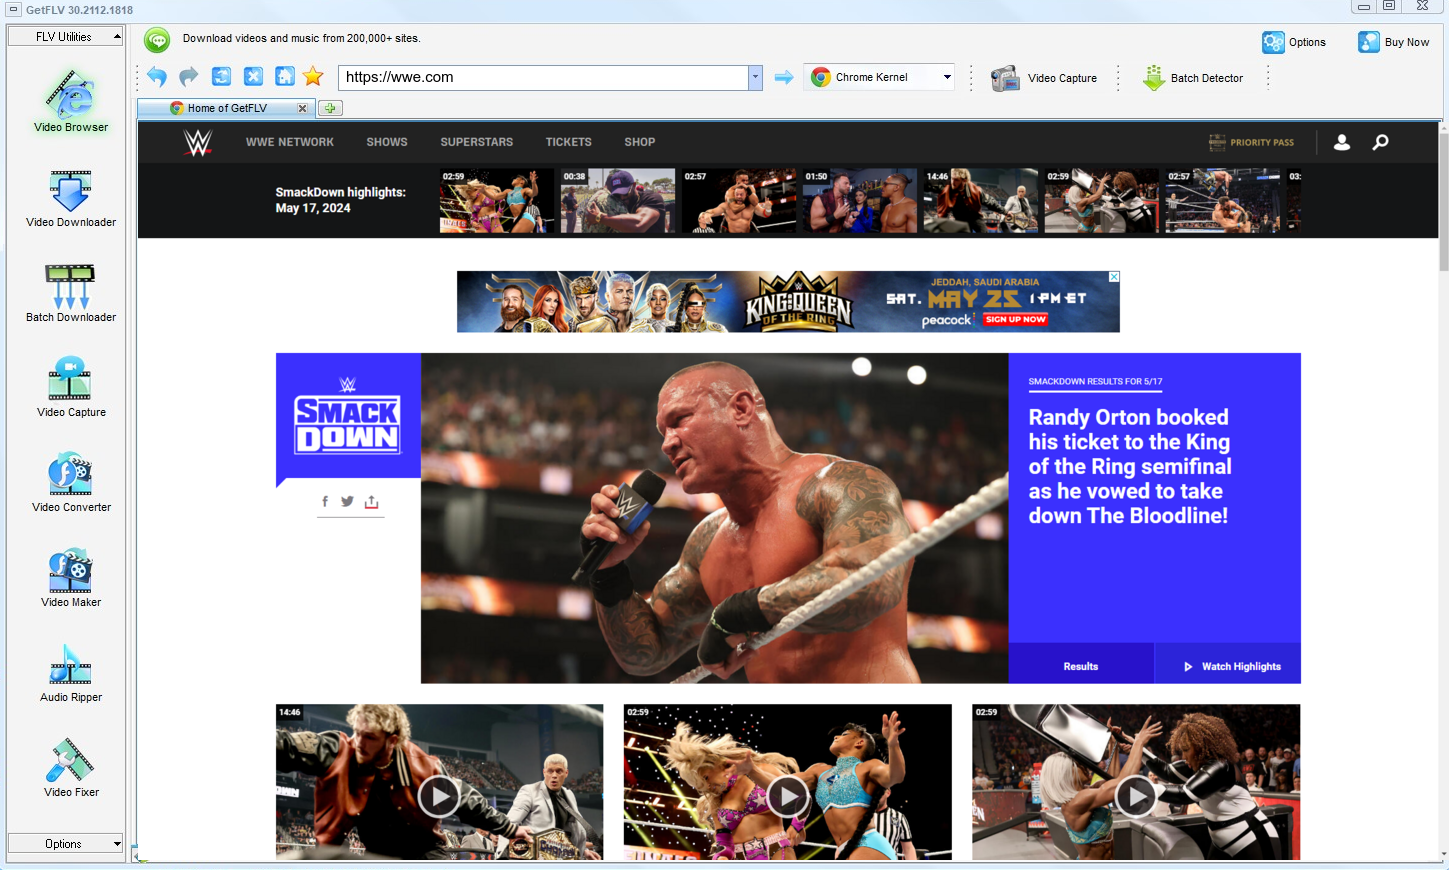Open the Audio Ripper tool
The image size is (1449, 870).
click(x=71, y=673)
